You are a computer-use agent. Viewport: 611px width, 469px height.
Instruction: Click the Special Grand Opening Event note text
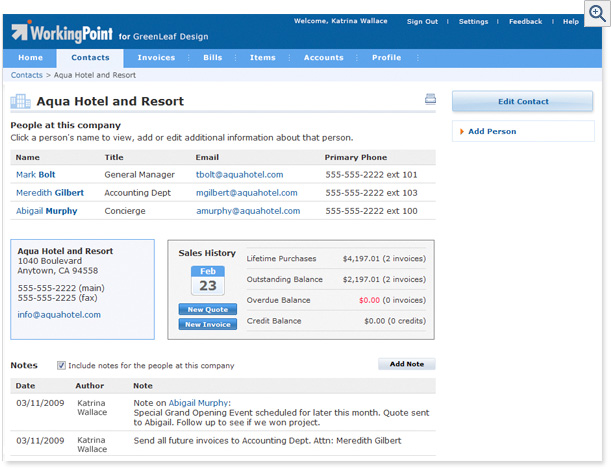[281, 418]
